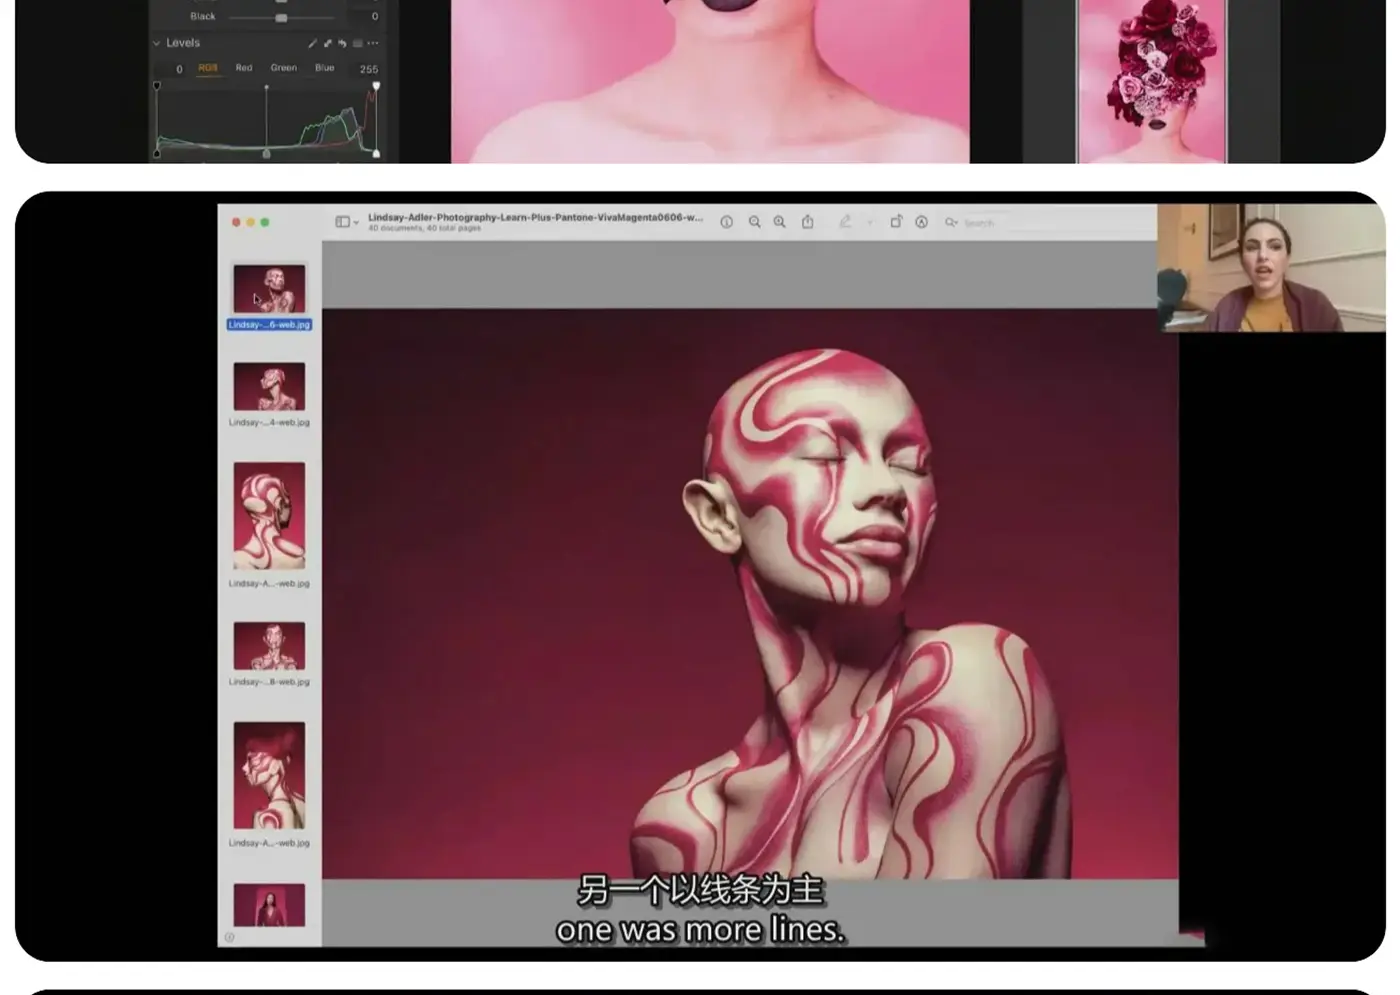Open the Levels more options ellipsis
The image size is (1400, 995).
pos(373,43)
